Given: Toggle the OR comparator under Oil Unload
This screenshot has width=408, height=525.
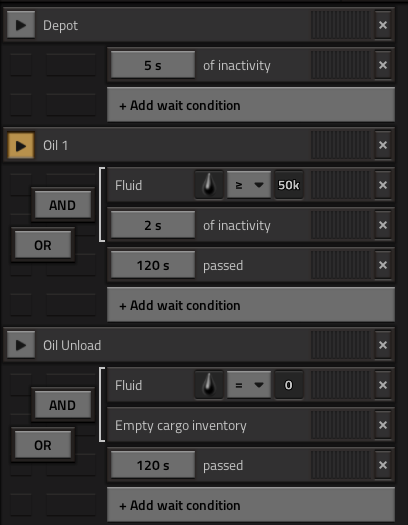Looking at the screenshot, I should coord(43,445).
